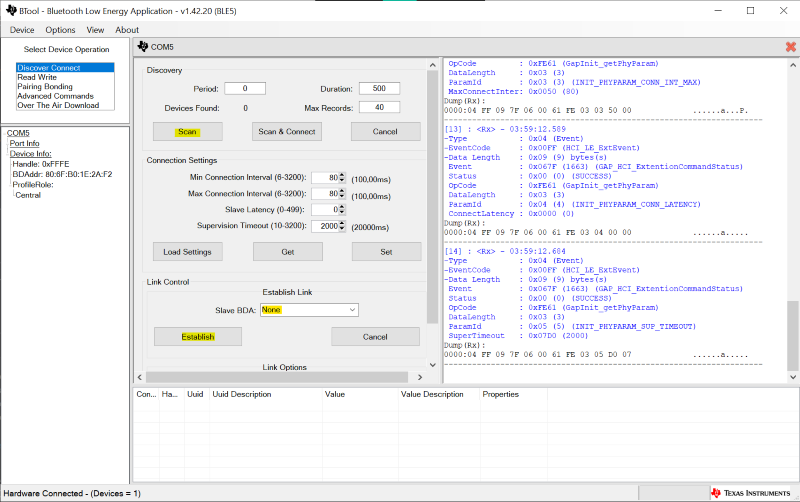
Task: Select Advanced Commands operation
Action: 65,96
